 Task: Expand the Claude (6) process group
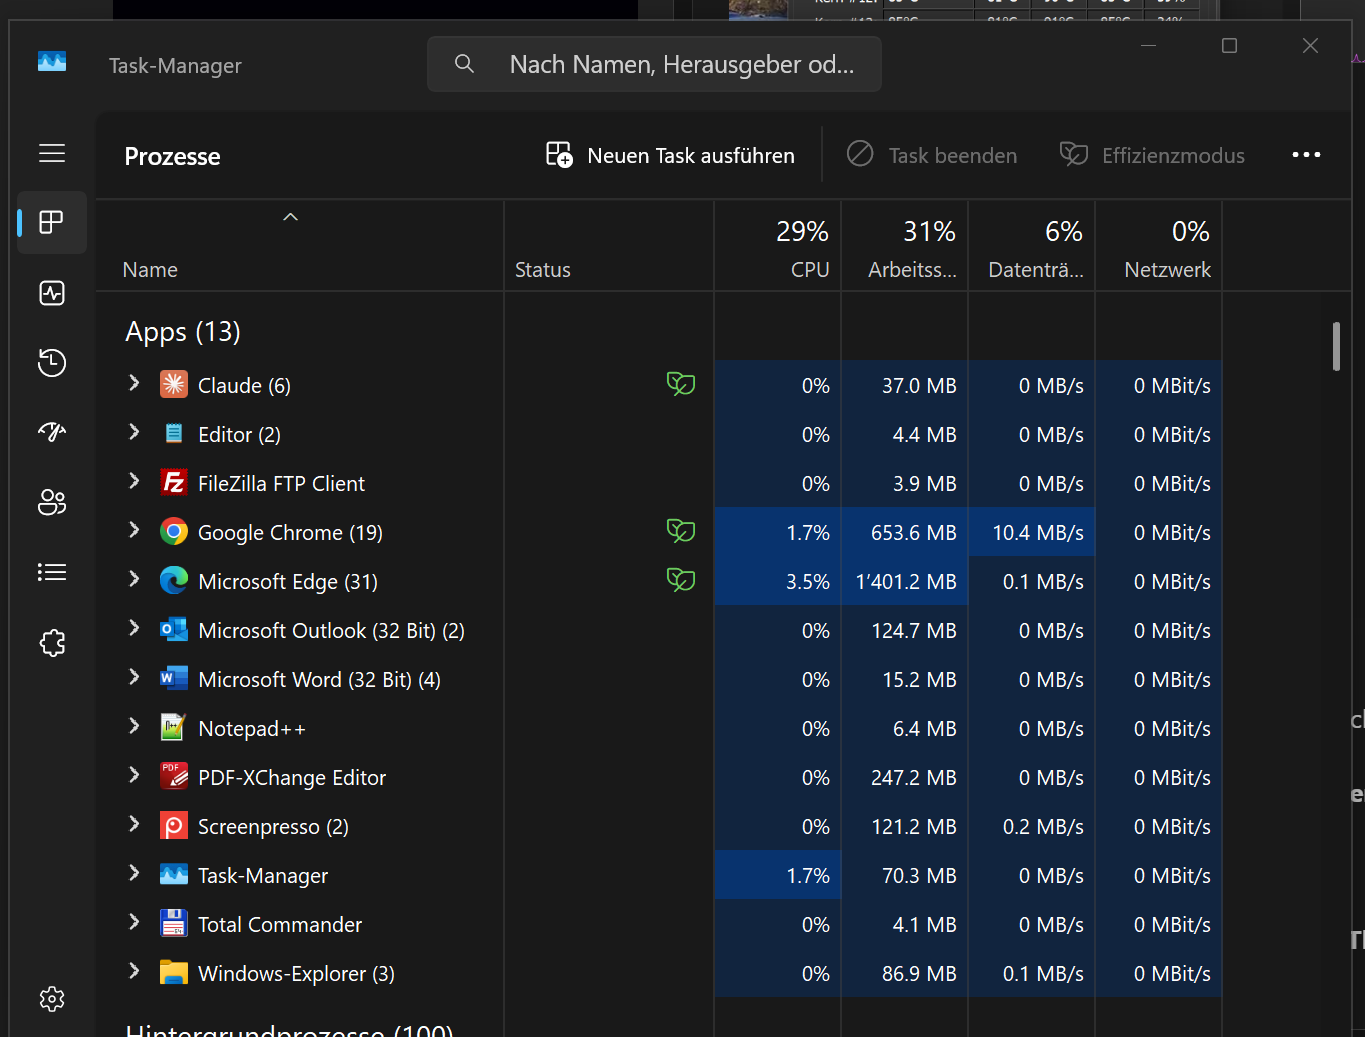[134, 383]
